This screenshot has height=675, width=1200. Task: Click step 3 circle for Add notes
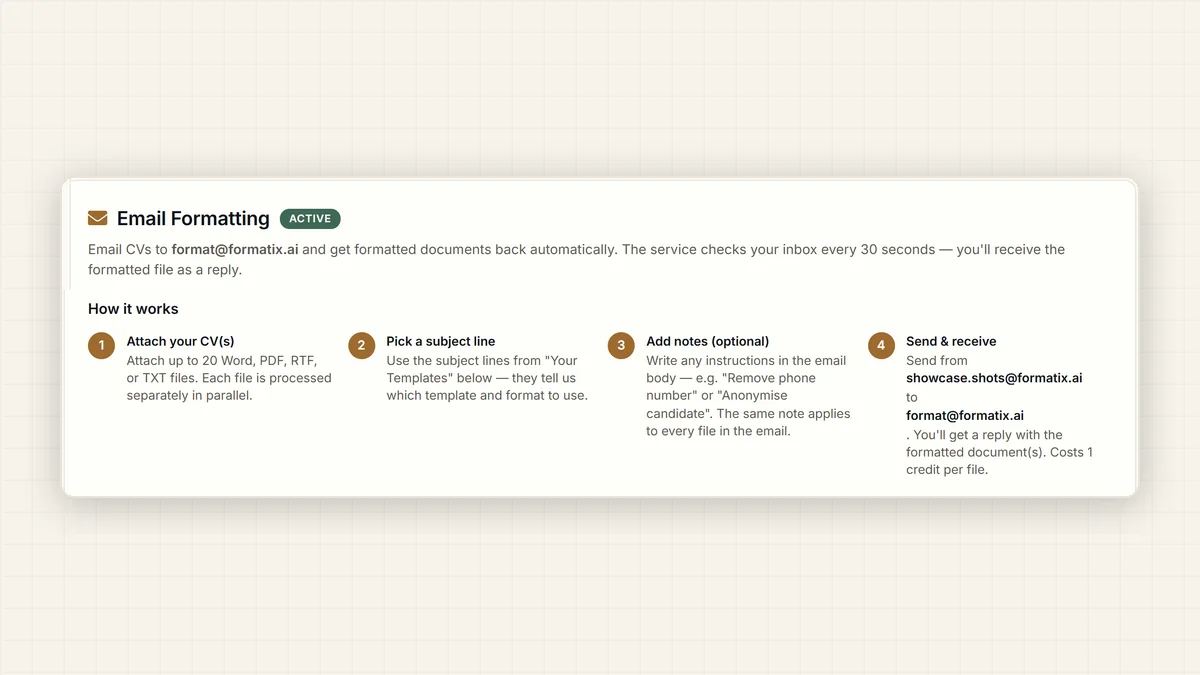[621, 346]
